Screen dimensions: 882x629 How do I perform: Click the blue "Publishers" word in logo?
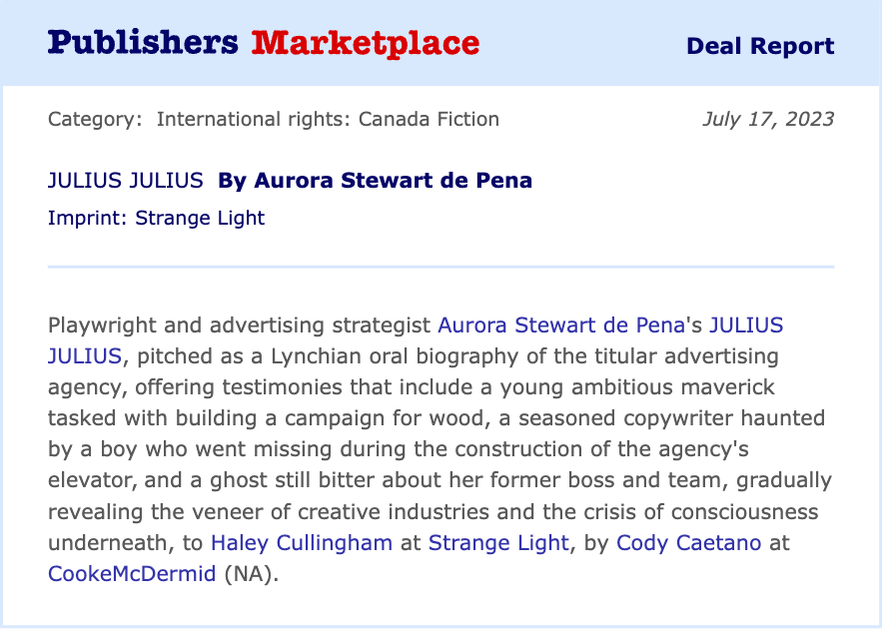(143, 44)
